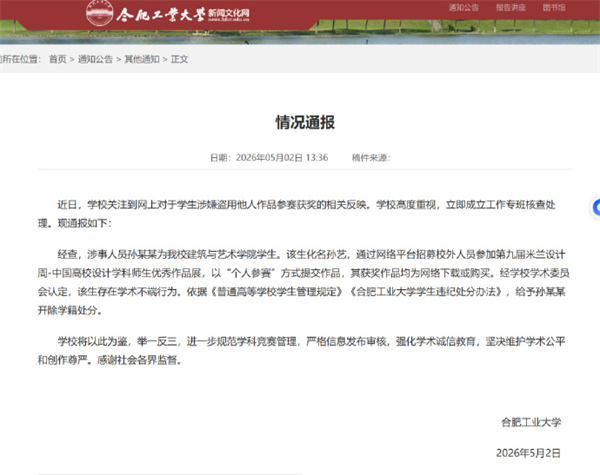Click the line ending 开除学籍处分。
The height and width of the screenshot is (475, 600).
pos(70,310)
